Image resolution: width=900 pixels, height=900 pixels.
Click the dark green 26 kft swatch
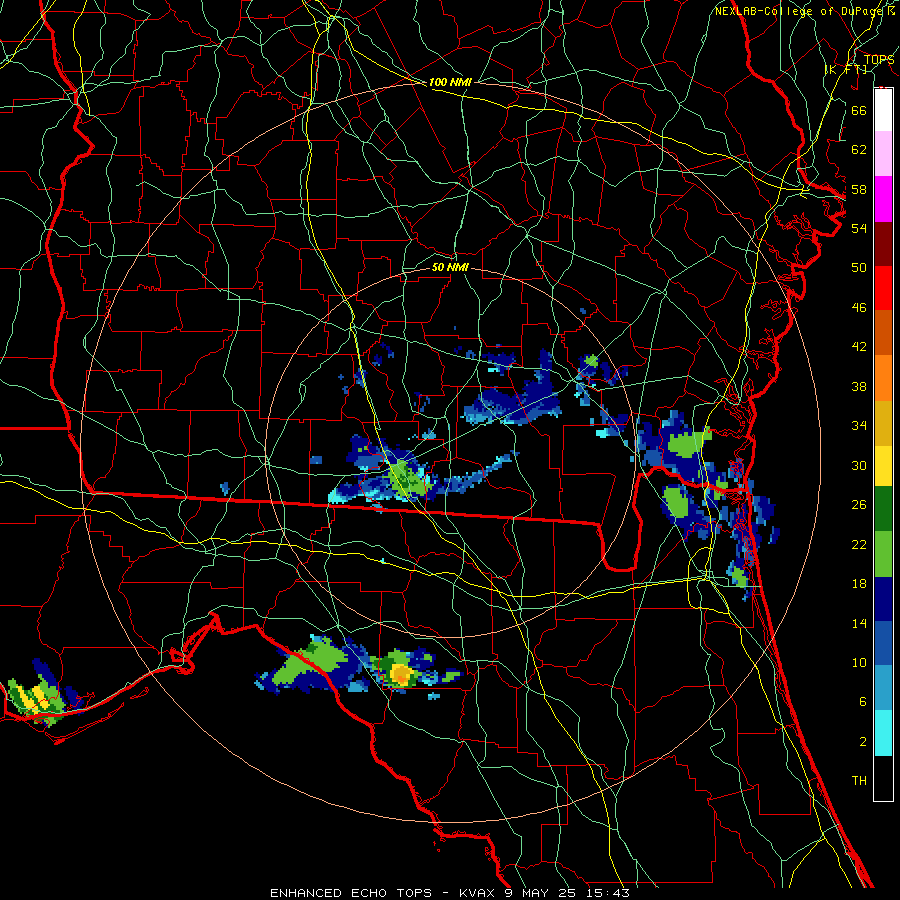(x=883, y=509)
